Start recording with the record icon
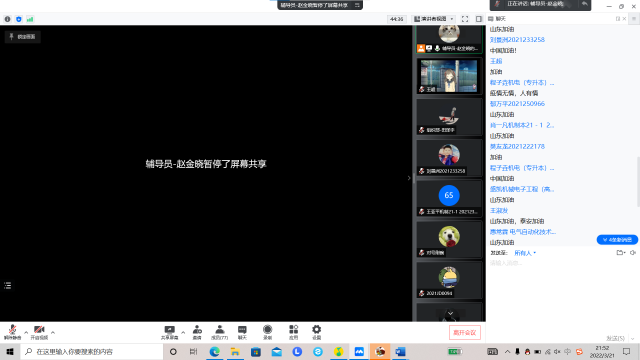 [x=267, y=332]
